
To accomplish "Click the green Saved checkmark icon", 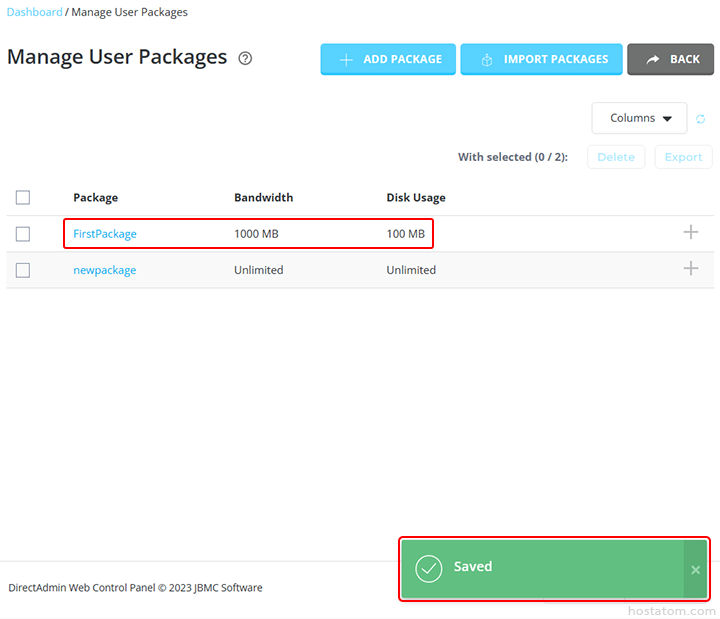I will pyautogui.click(x=429, y=568).
